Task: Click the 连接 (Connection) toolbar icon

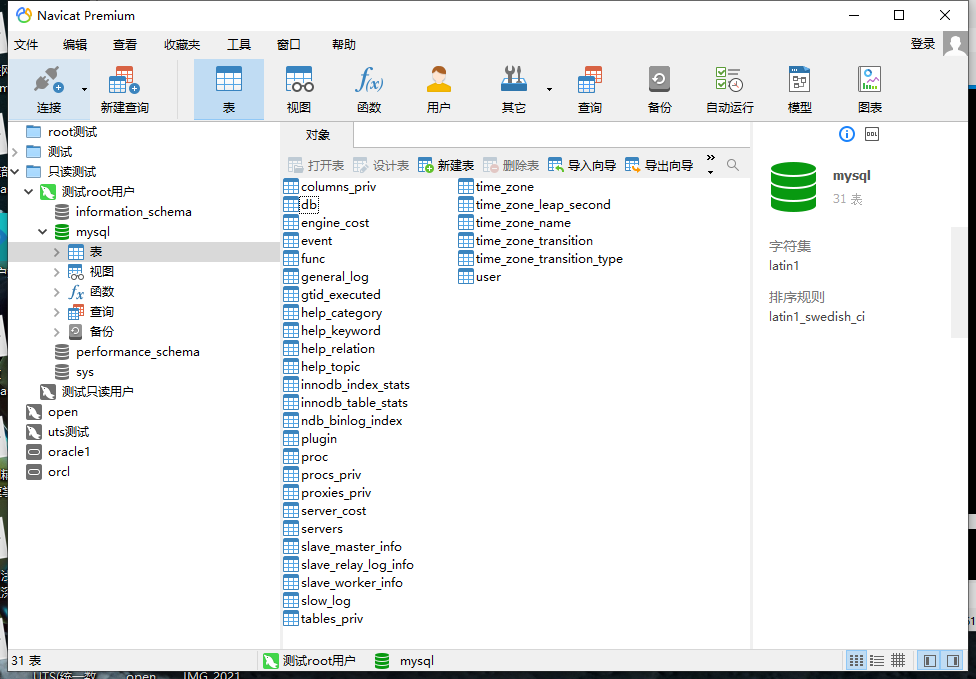Action: (49, 89)
